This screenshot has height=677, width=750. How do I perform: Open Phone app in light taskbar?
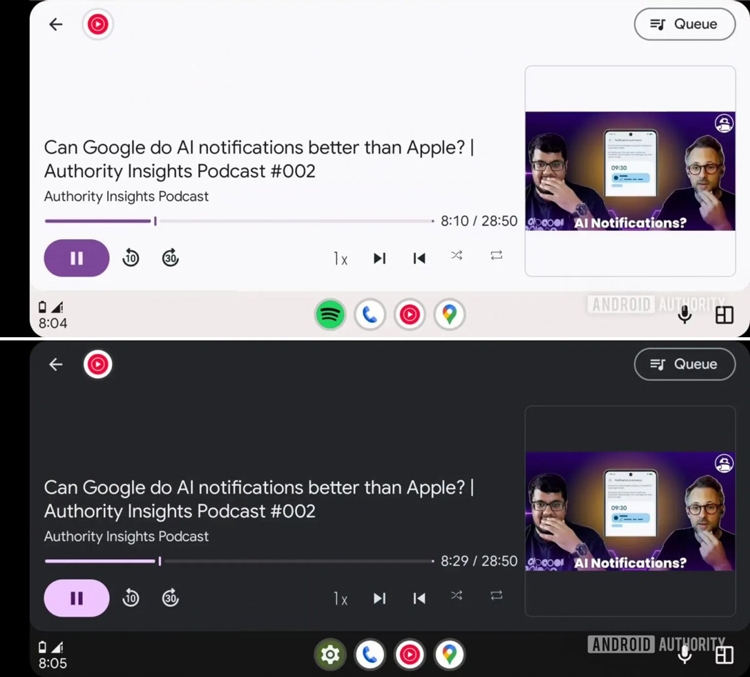click(370, 314)
